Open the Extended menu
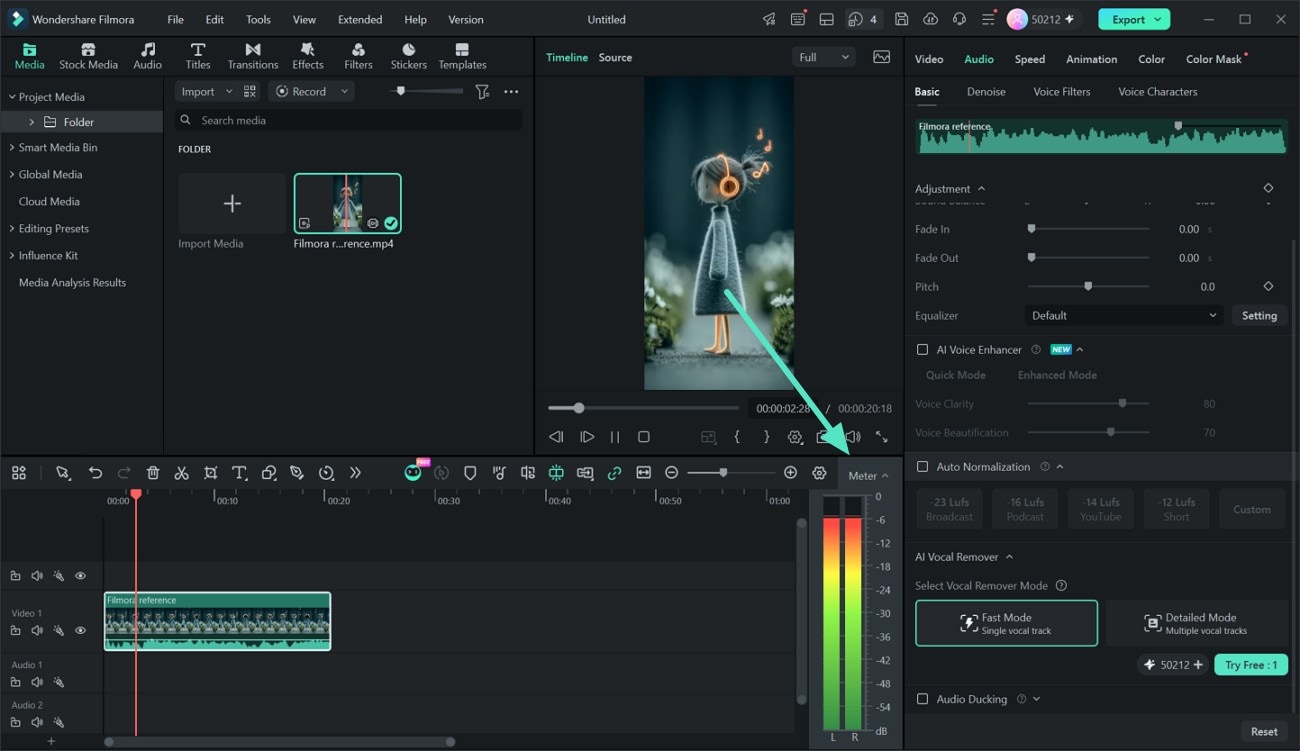 pyautogui.click(x=360, y=19)
